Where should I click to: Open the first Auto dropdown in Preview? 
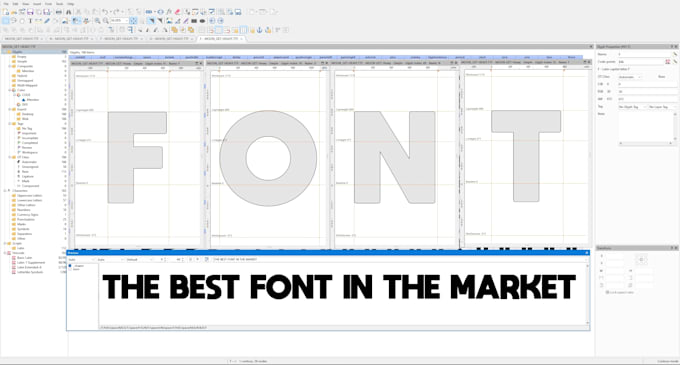click(82, 259)
